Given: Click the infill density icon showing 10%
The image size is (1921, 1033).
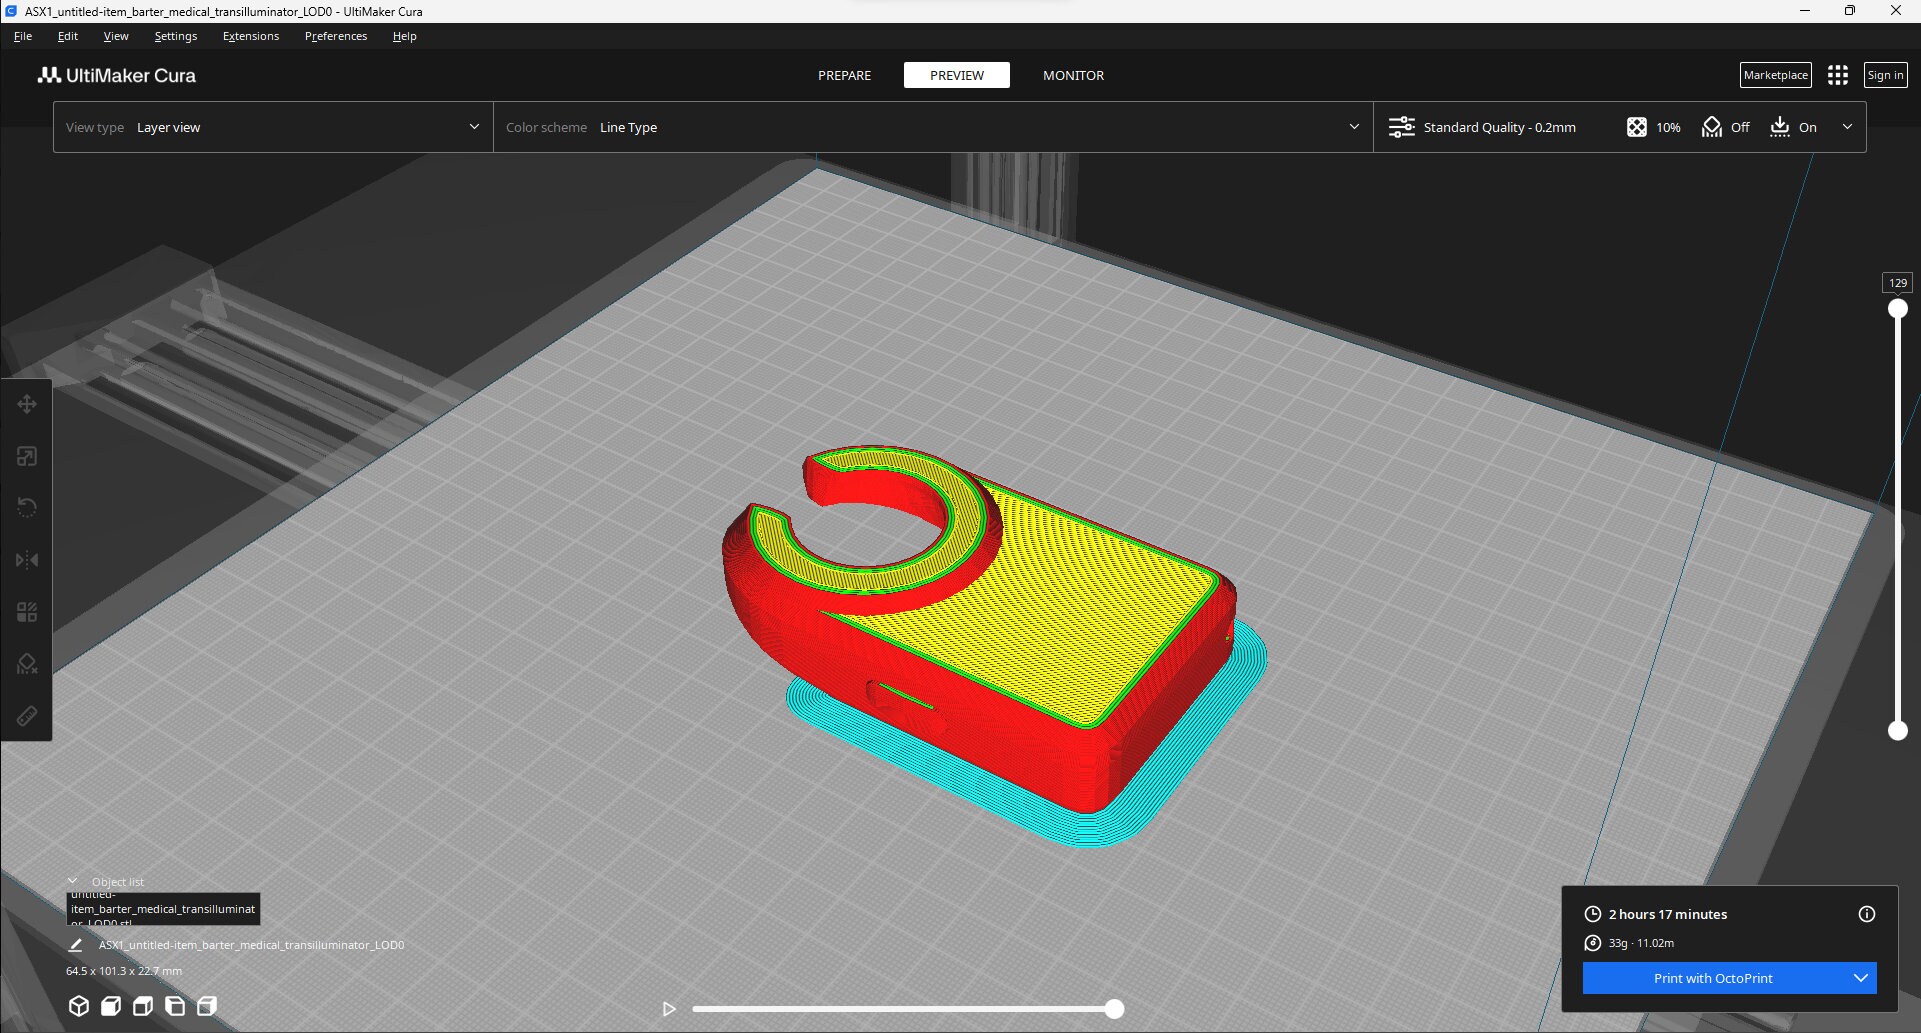Looking at the screenshot, I should click(x=1636, y=127).
